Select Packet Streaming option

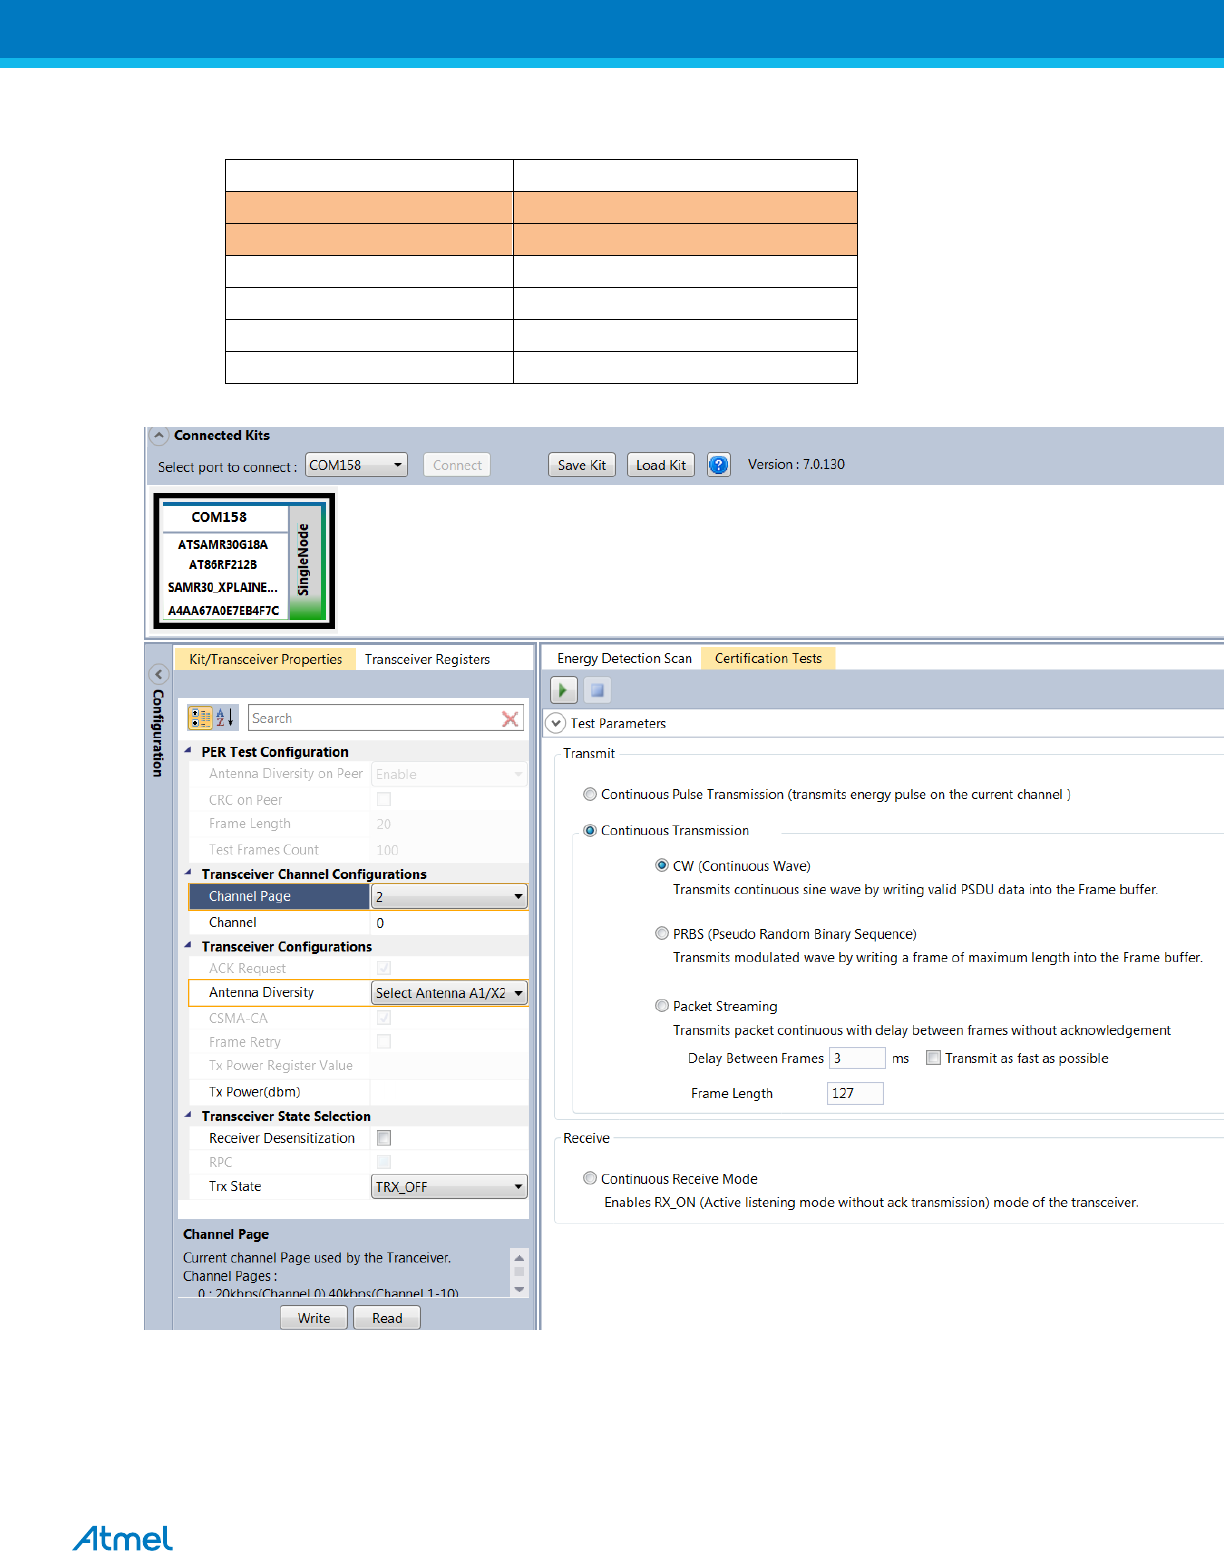click(662, 1006)
